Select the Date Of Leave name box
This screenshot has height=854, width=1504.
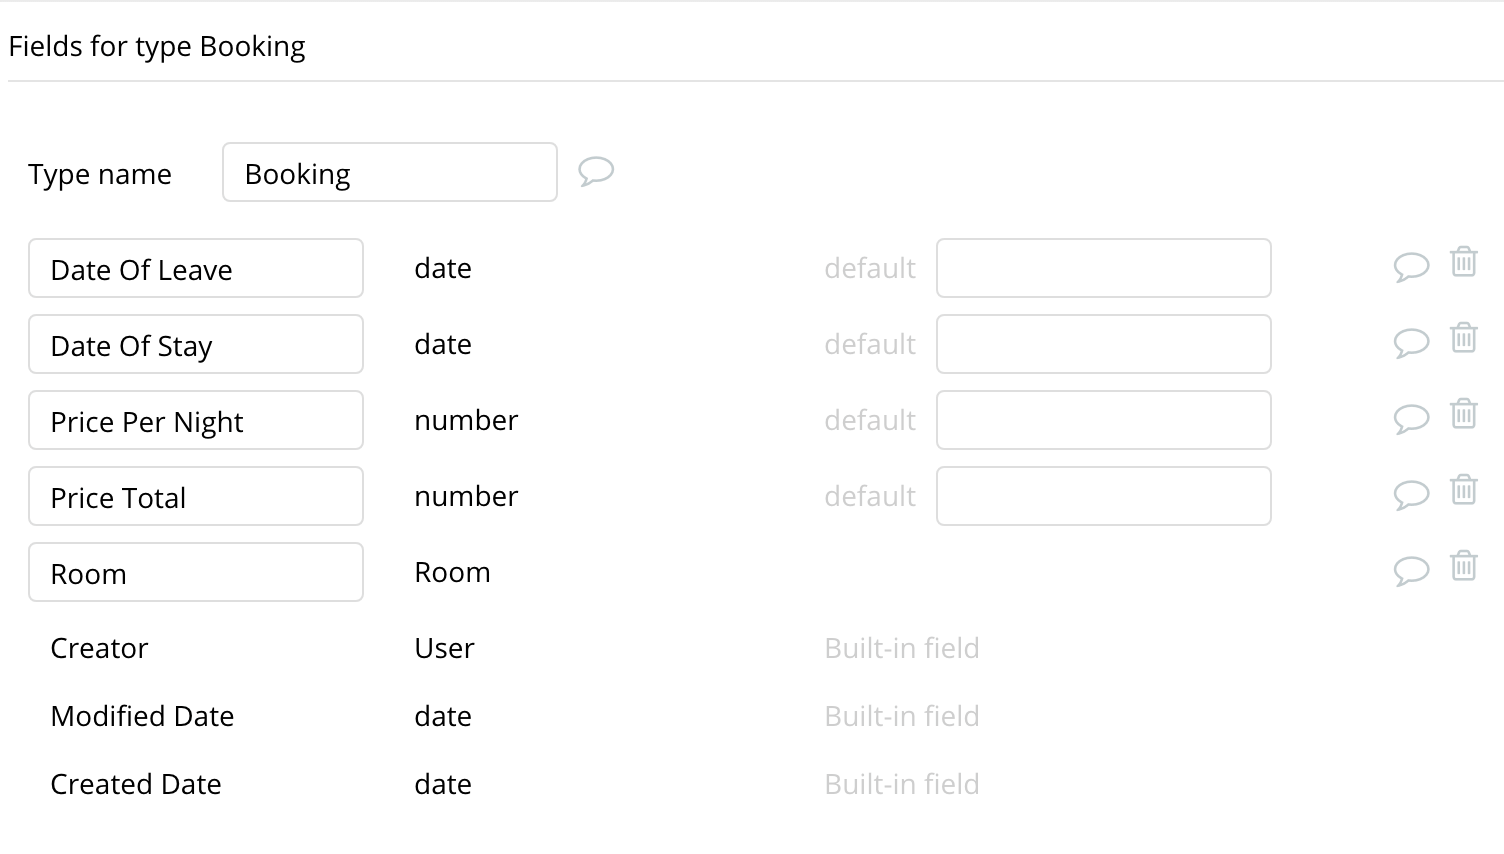[195, 268]
